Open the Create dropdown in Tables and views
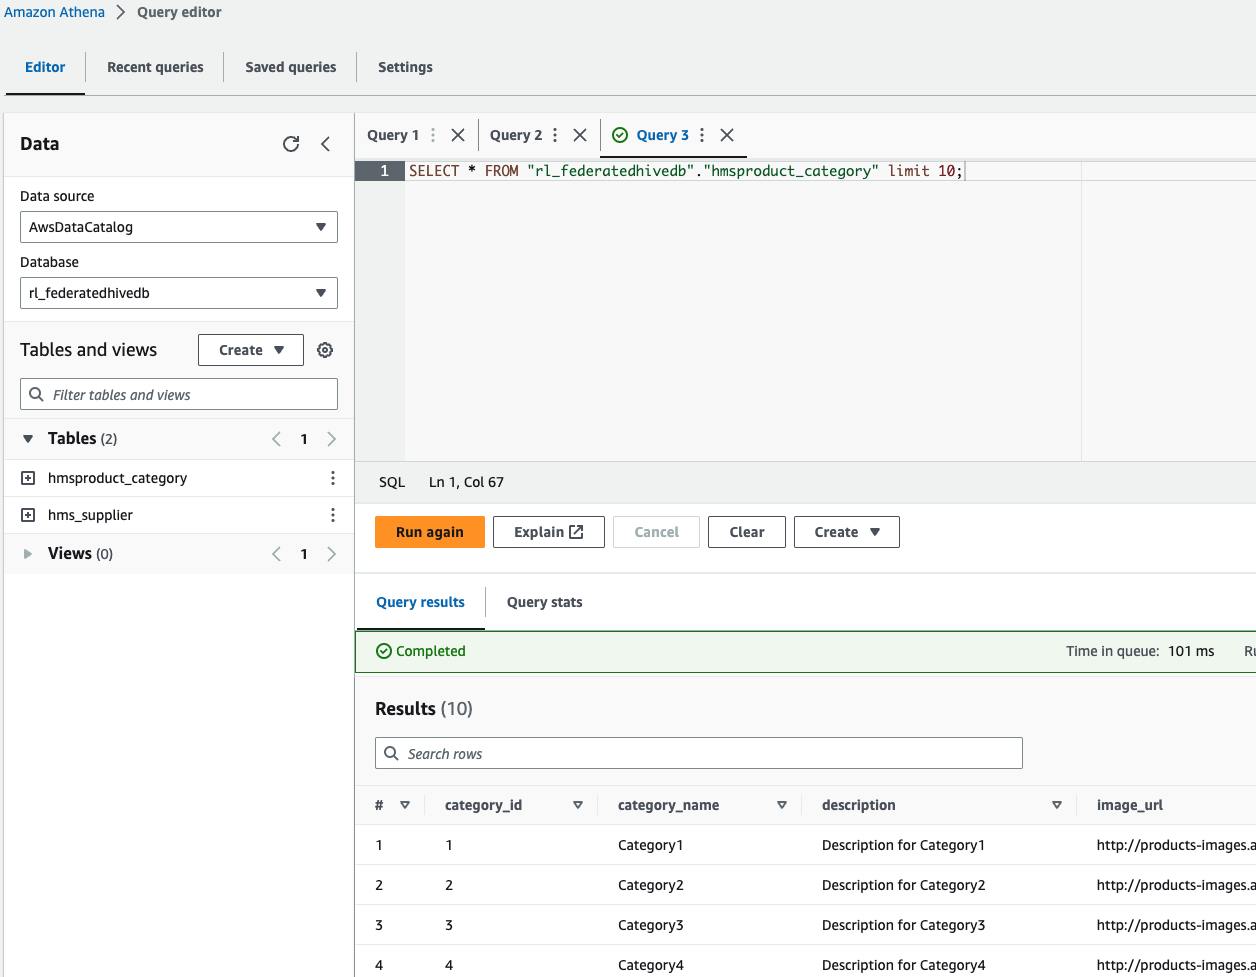This screenshot has height=977, width=1256. click(251, 350)
